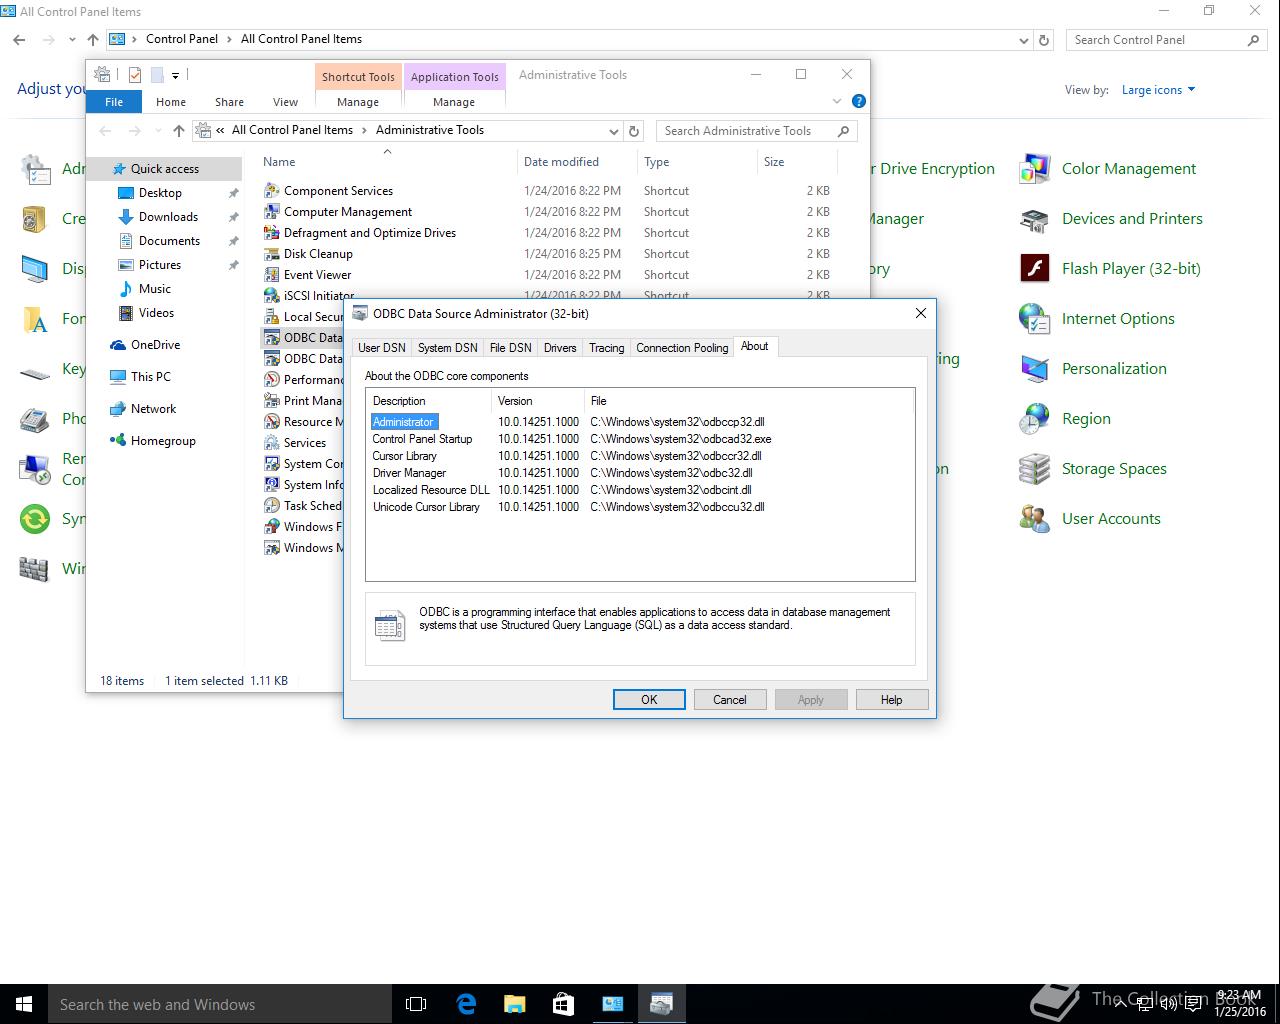The width and height of the screenshot is (1280, 1024).
Task: Open Storage Spaces icon
Action: tap(1035, 469)
